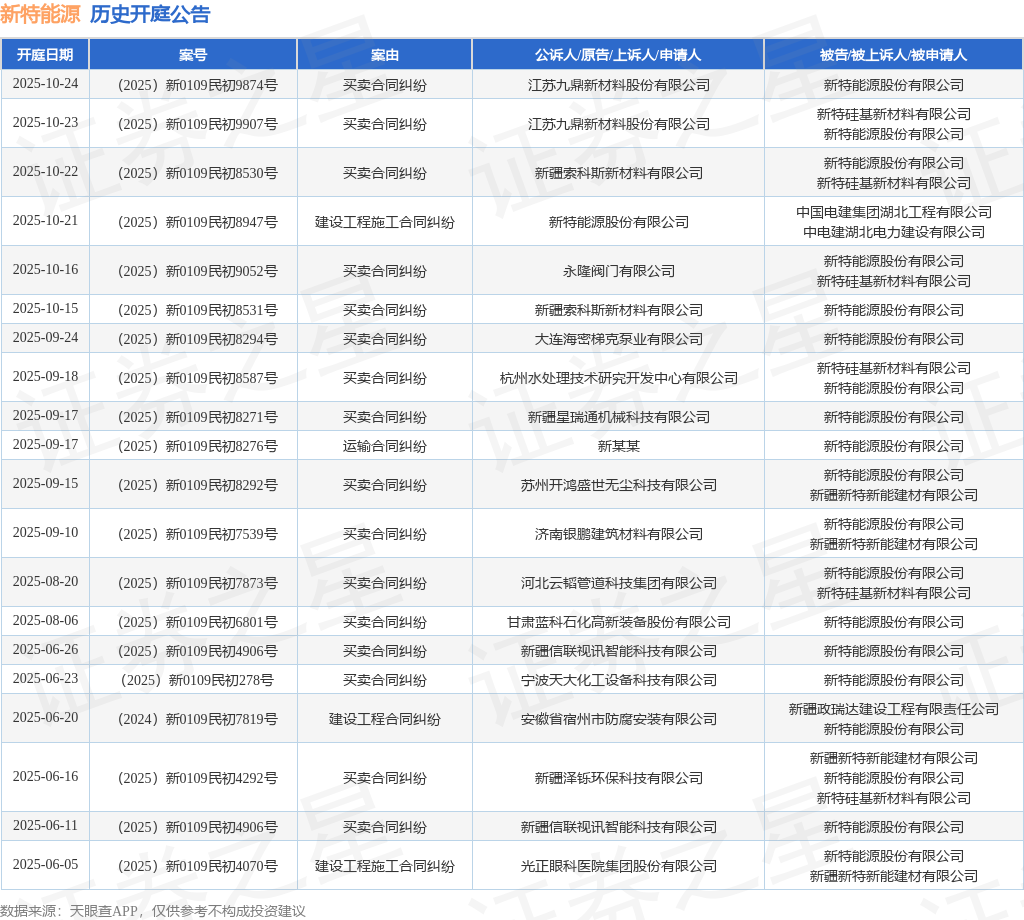Image resolution: width=1024 pixels, height=920 pixels.
Task: Select date cell 2025-08-06
Action: click(x=45, y=620)
